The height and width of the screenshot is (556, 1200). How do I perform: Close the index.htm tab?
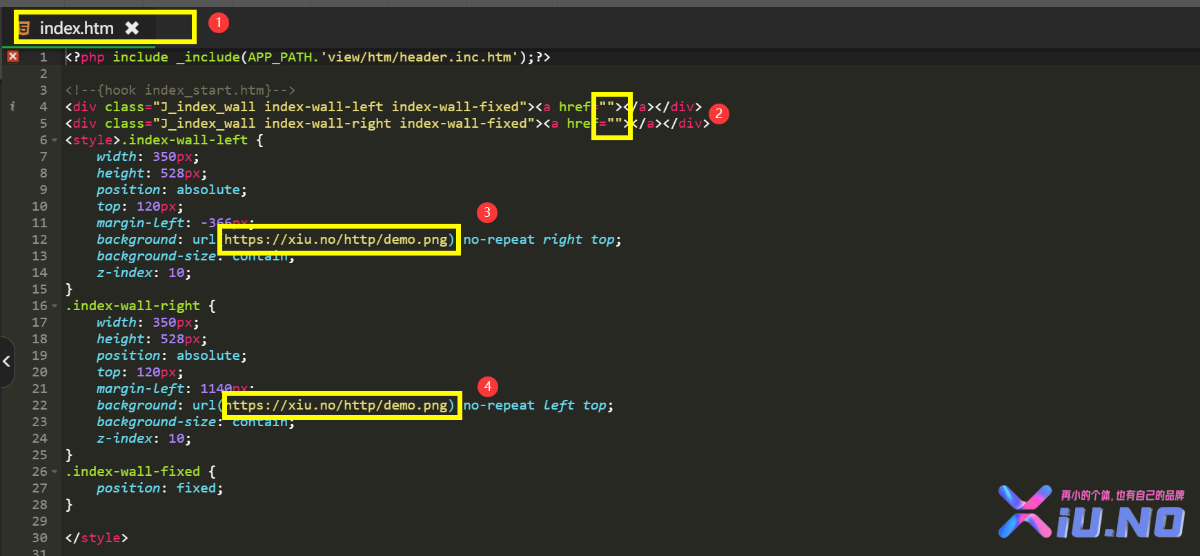point(131,28)
